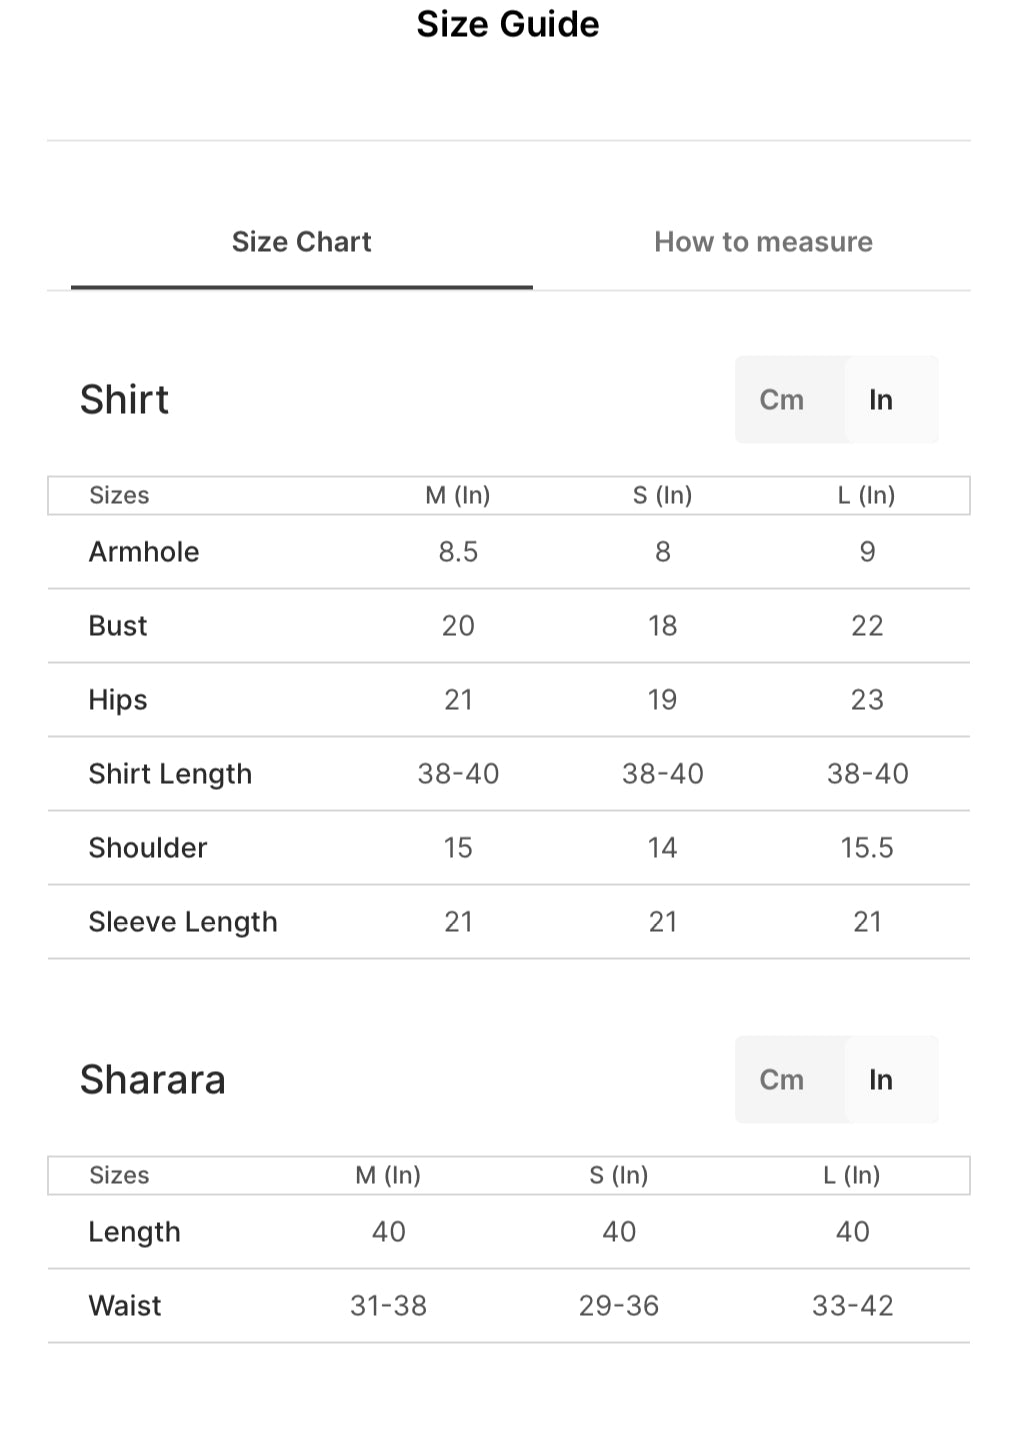Click the L (In) column header in Shirt table

point(867,496)
